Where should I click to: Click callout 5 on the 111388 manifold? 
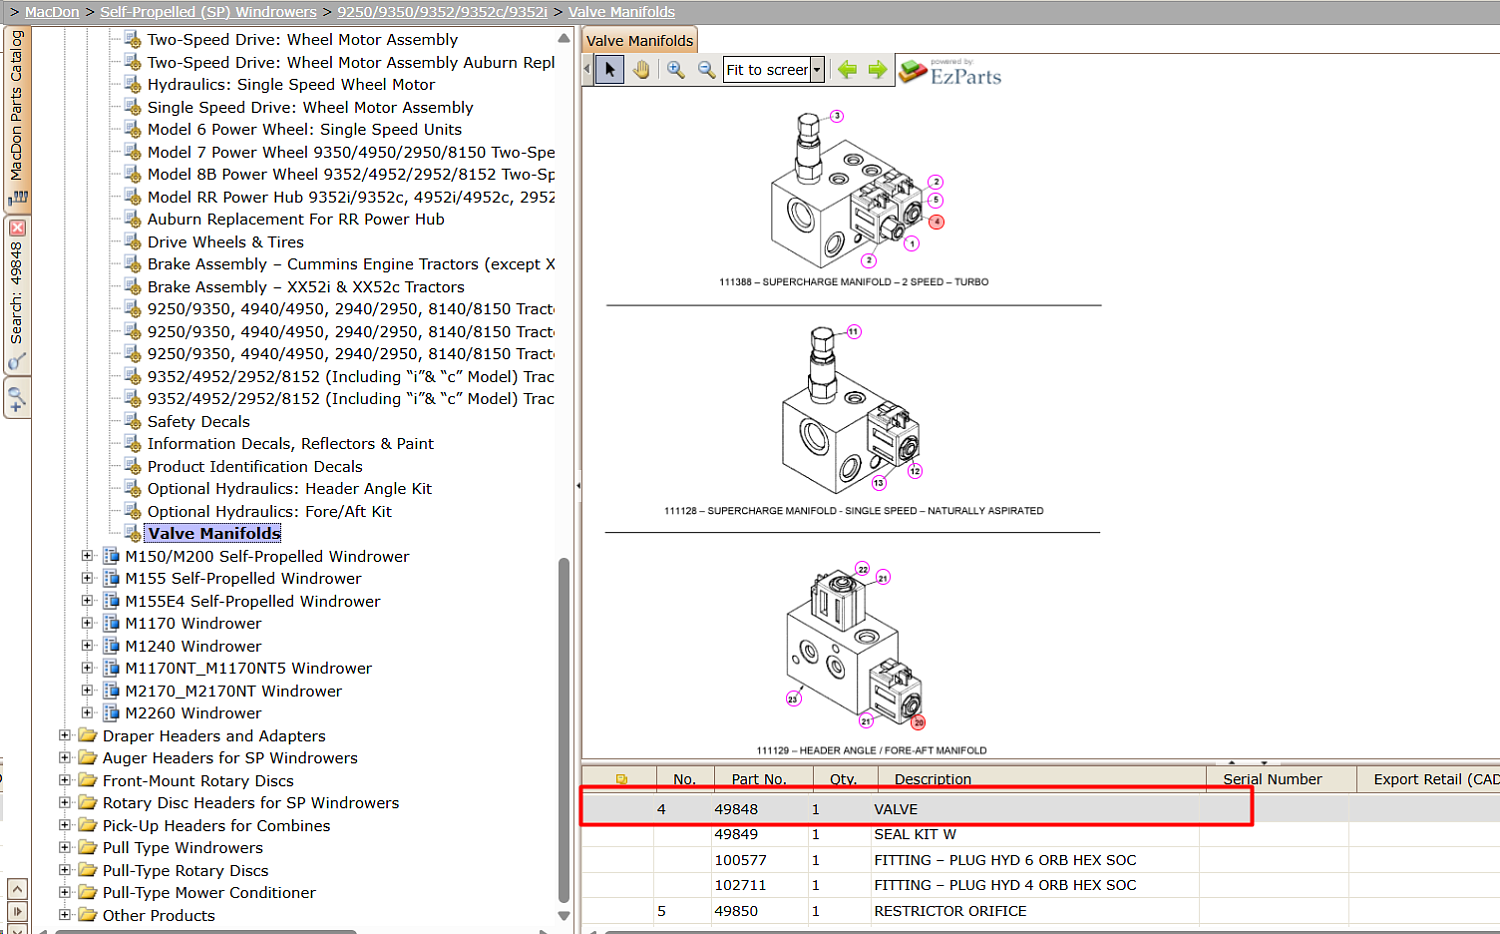pyautogui.click(x=936, y=200)
